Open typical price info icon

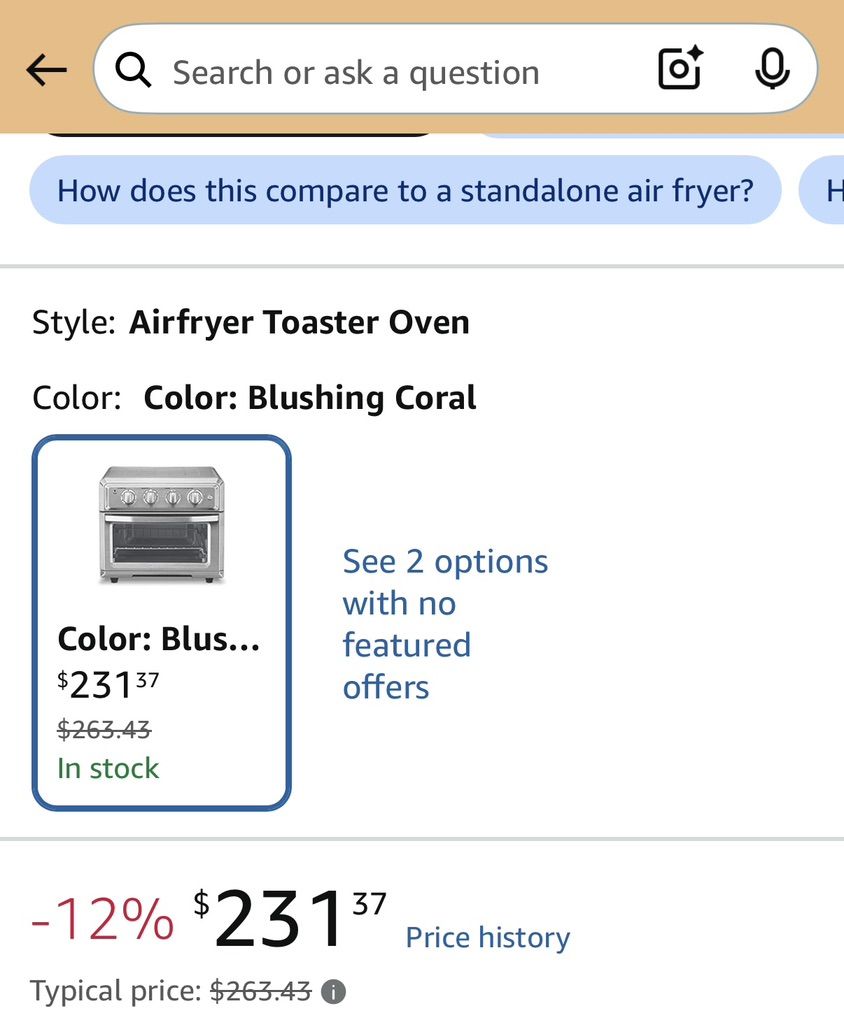point(333,992)
